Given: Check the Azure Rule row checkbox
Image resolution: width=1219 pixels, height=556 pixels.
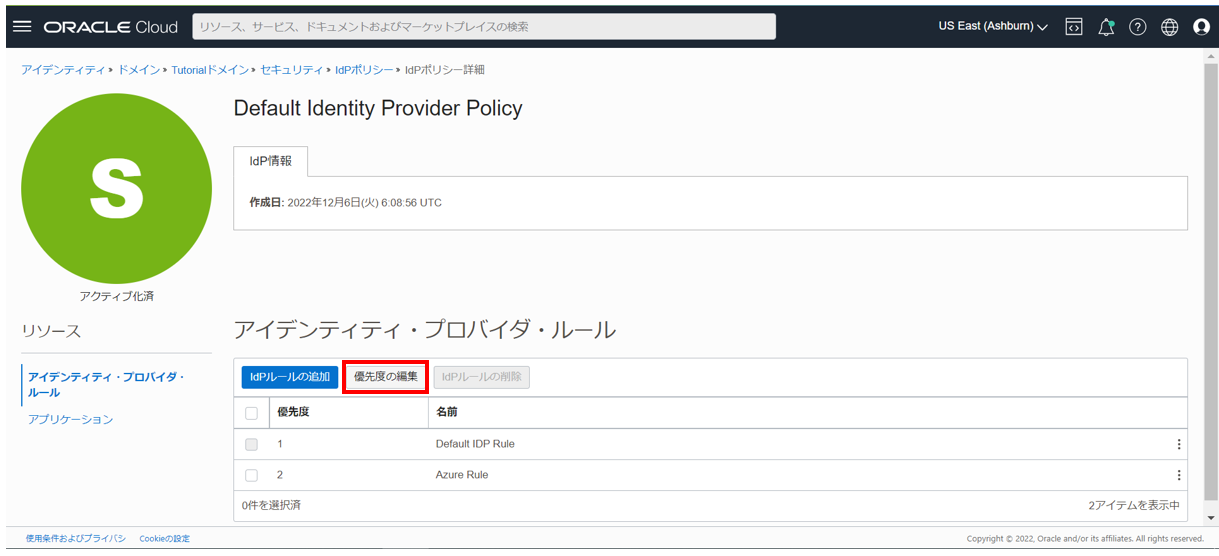Looking at the screenshot, I should pos(251,475).
